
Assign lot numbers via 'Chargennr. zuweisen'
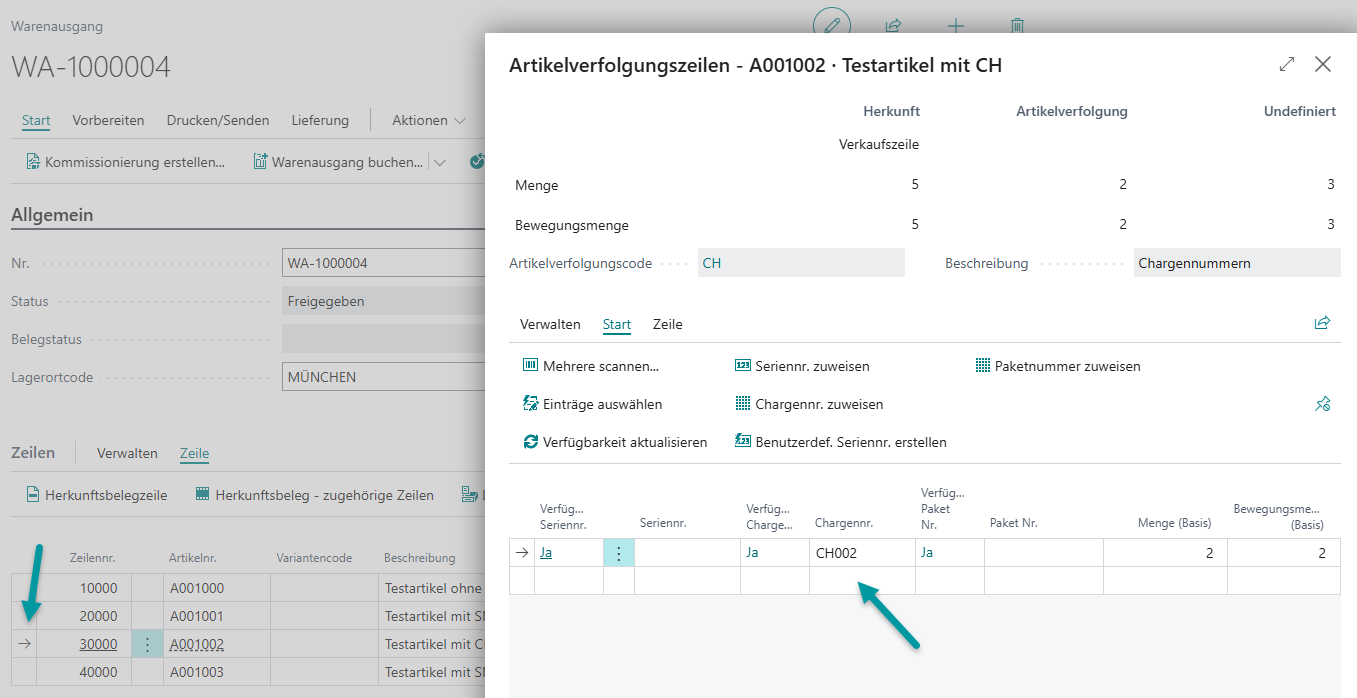click(808, 403)
